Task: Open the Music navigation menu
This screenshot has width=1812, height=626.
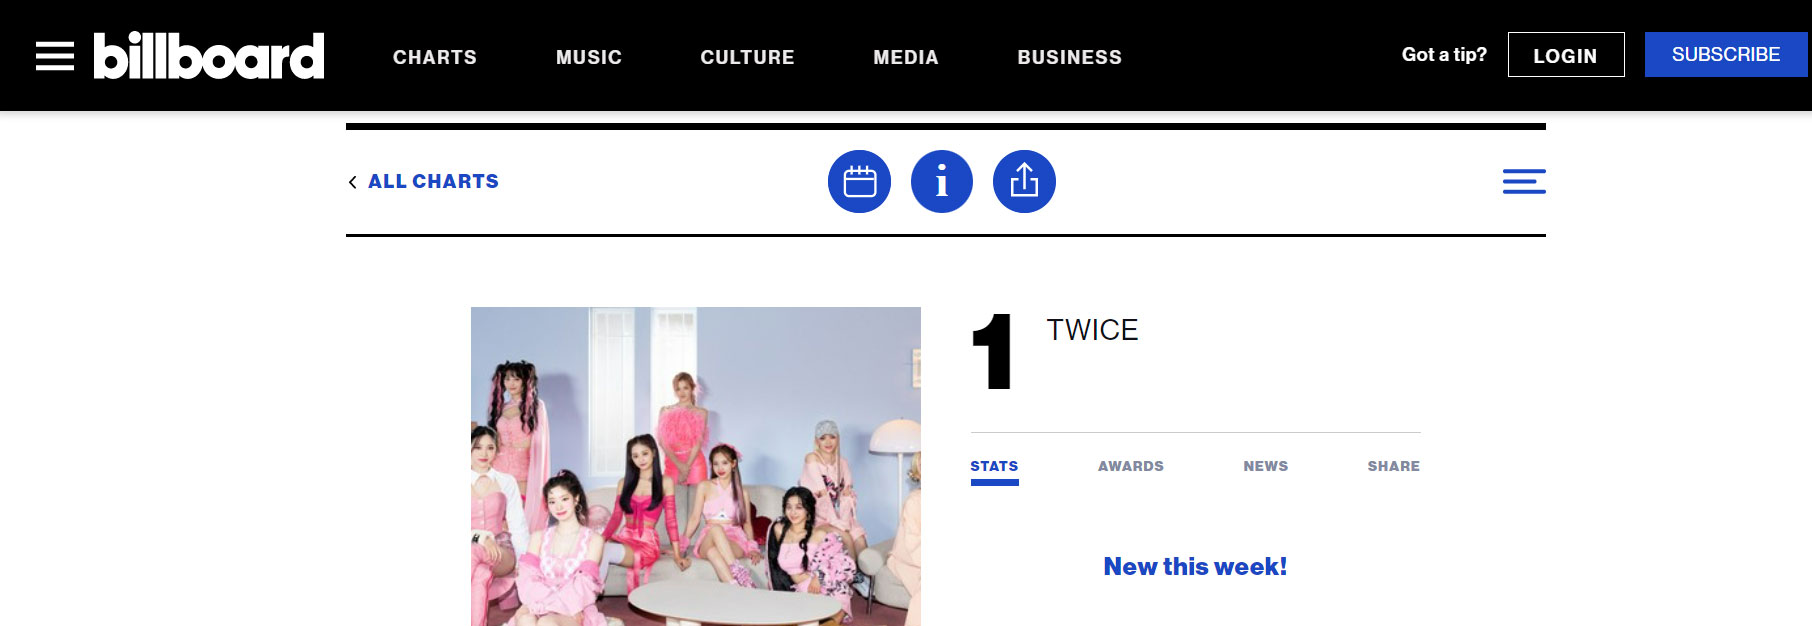Action: (x=589, y=57)
